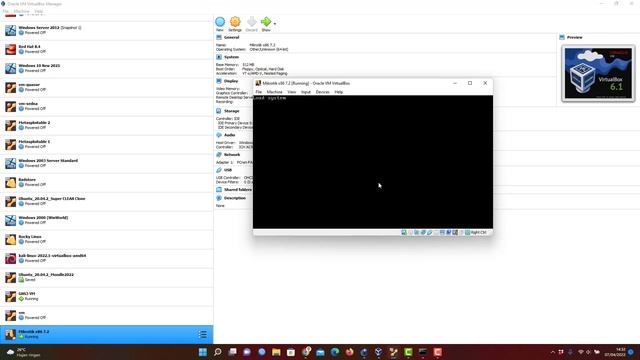Click inside the black Mikrotik VM console

coord(373,162)
